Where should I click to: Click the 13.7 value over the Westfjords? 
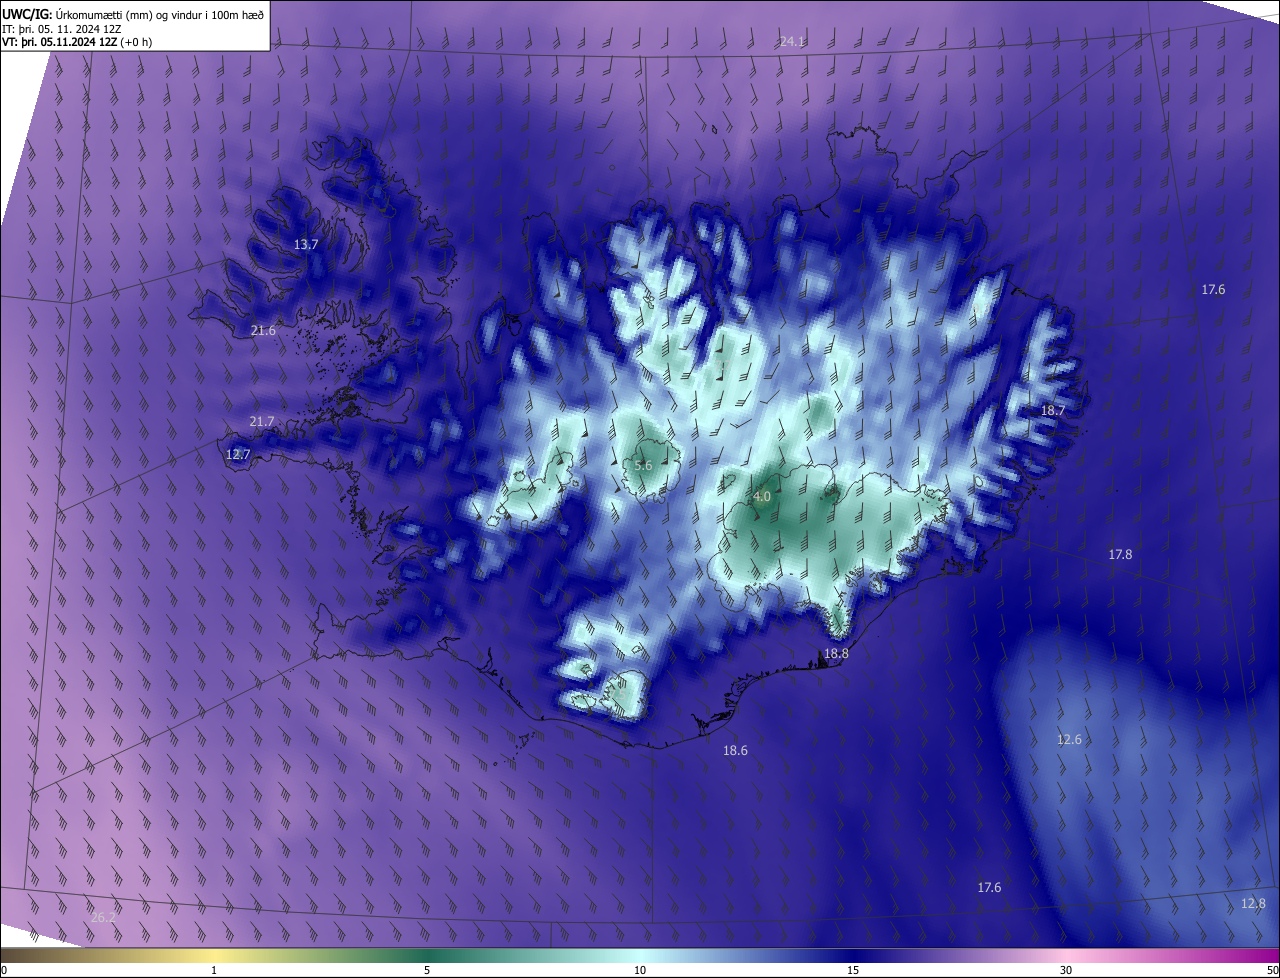click(x=306, y=245)
